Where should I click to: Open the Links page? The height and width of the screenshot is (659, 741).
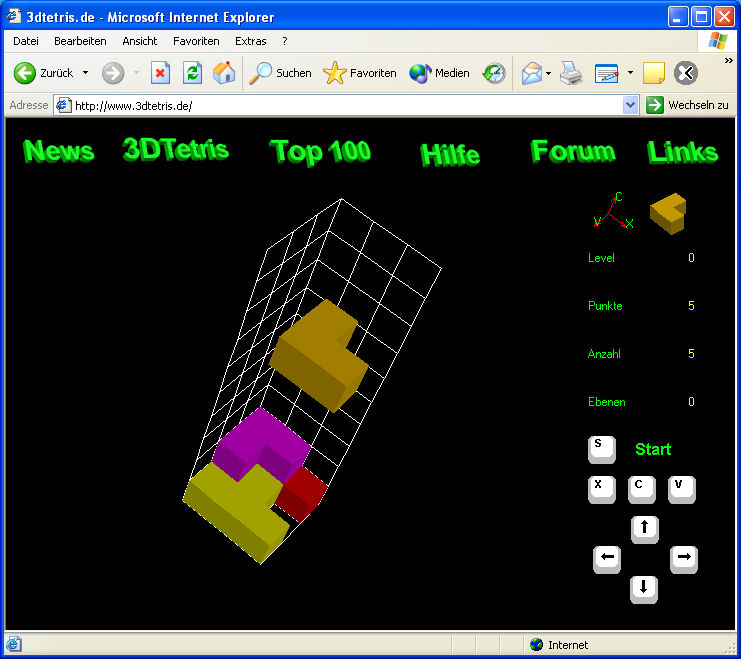[682, 152]
